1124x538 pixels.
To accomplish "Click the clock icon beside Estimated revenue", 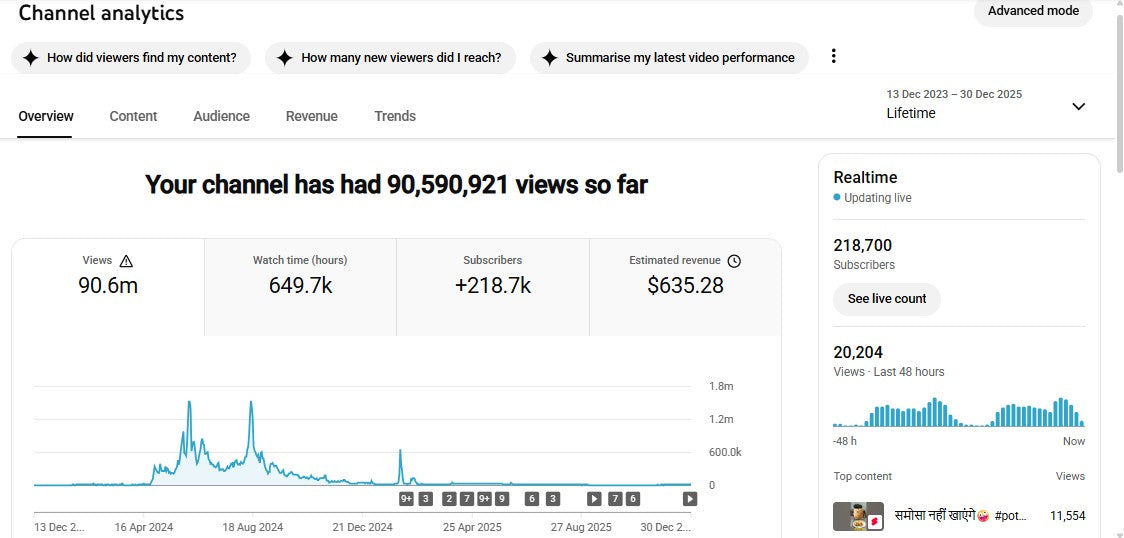I will (x=734, y=261).
